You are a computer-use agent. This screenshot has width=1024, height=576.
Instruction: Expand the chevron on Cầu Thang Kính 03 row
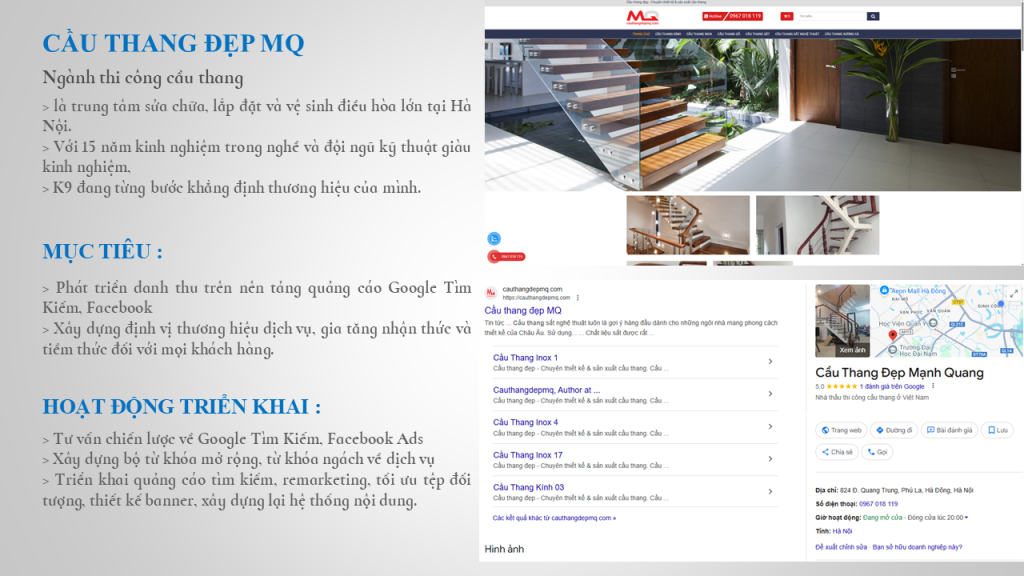pos(771,491)
